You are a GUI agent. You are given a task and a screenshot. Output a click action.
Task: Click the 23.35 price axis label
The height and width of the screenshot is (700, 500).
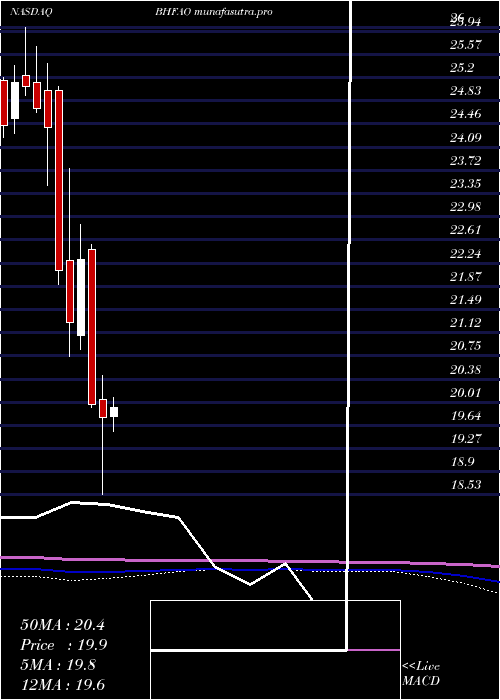pos(466,184)
